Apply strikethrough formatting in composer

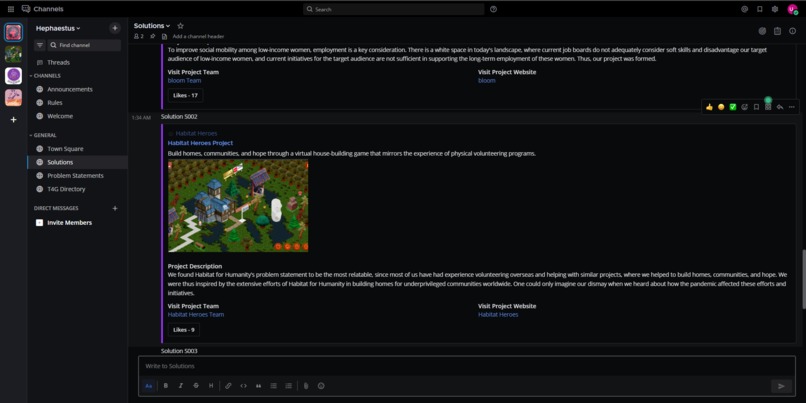(x=196, y=386)
